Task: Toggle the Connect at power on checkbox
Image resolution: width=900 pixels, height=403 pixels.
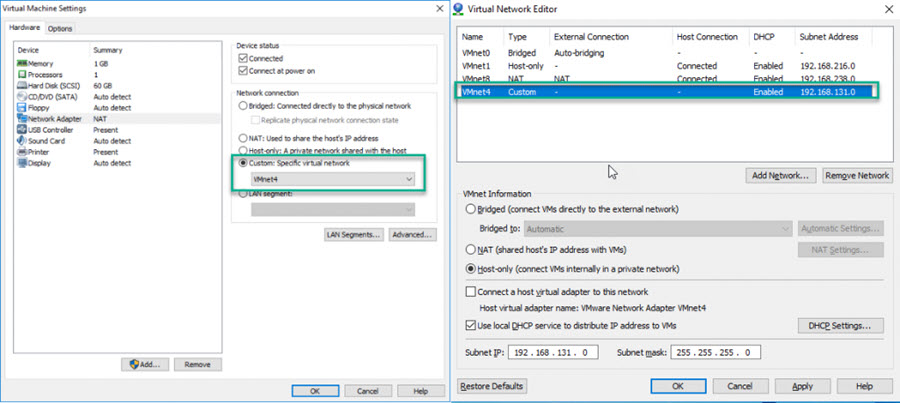Action: 244,70
